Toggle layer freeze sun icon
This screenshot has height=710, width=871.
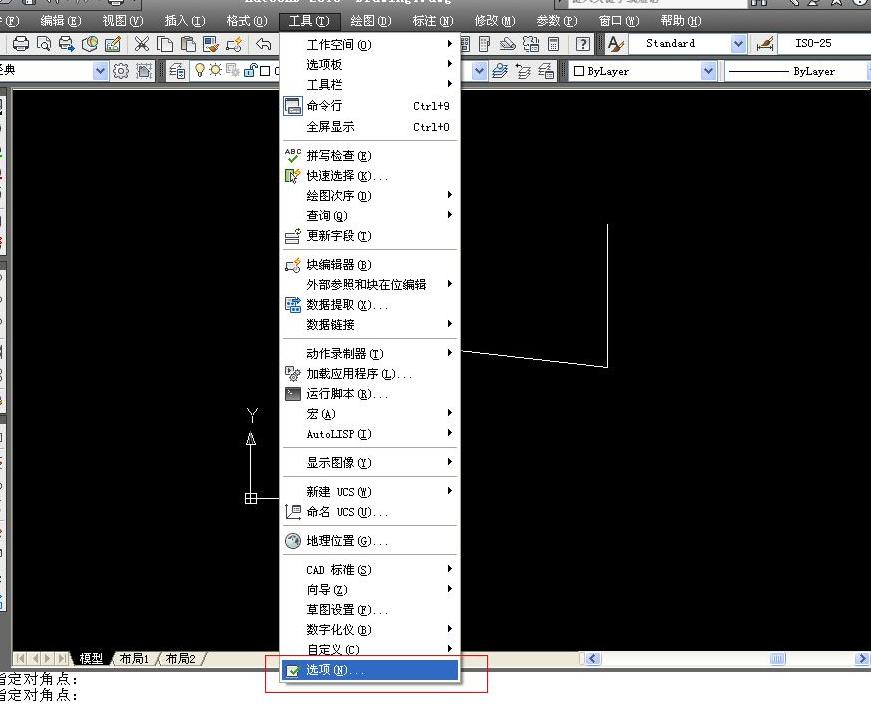pos(216,70)
